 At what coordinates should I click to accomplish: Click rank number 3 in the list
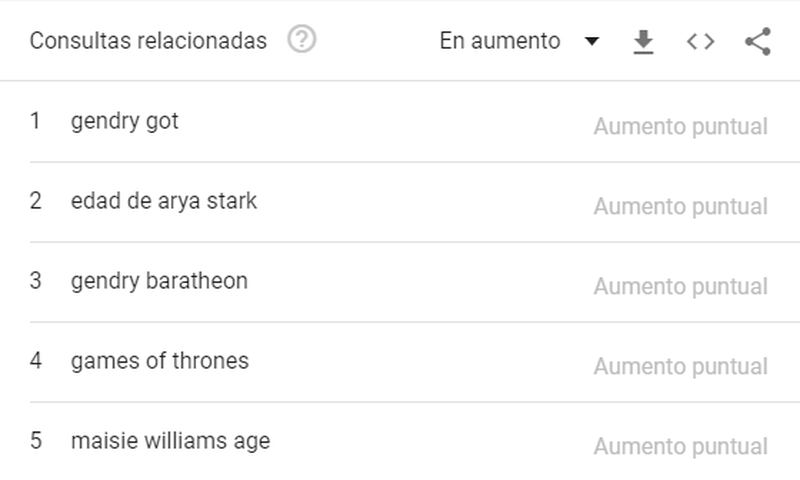coord(35,281)
